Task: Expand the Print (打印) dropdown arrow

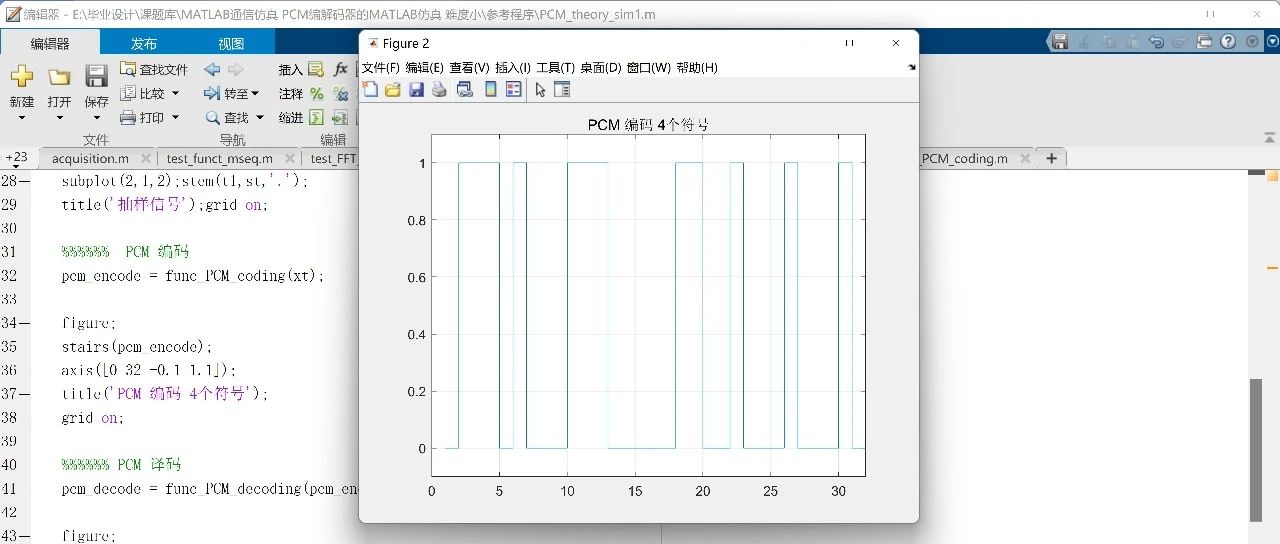Action: tap(176, 117)
